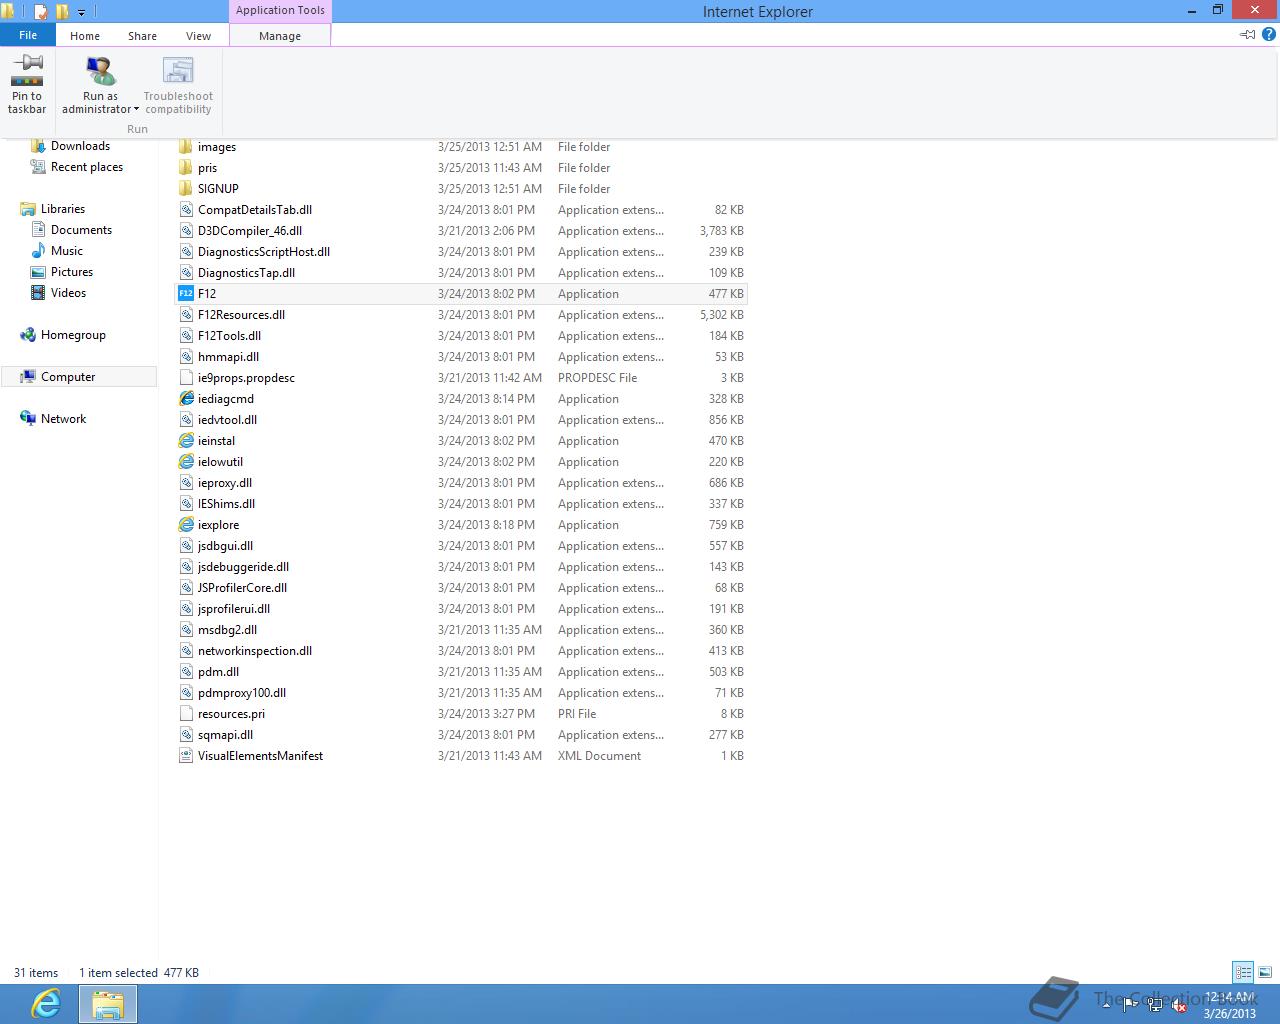The image size is (1280, 1024).
Task: Open the Pictures library
Action: coord(72,272)
